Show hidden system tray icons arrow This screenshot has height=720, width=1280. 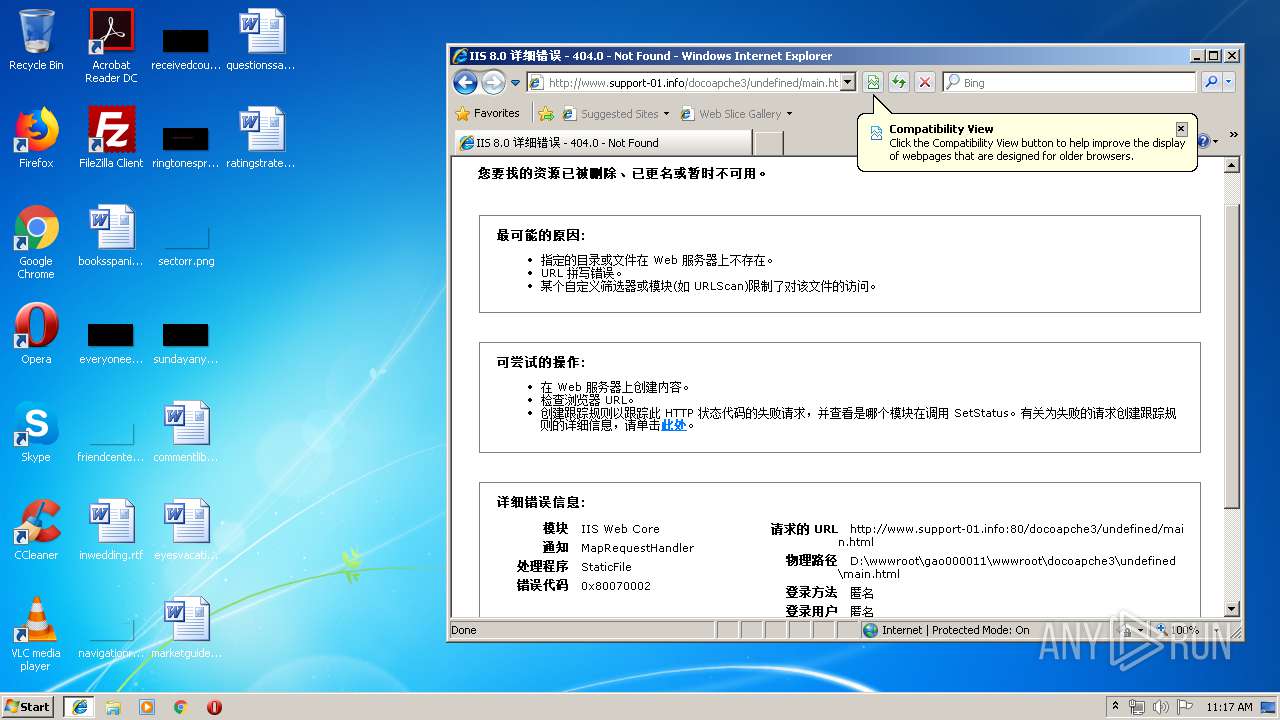(x=1116, y=706)
